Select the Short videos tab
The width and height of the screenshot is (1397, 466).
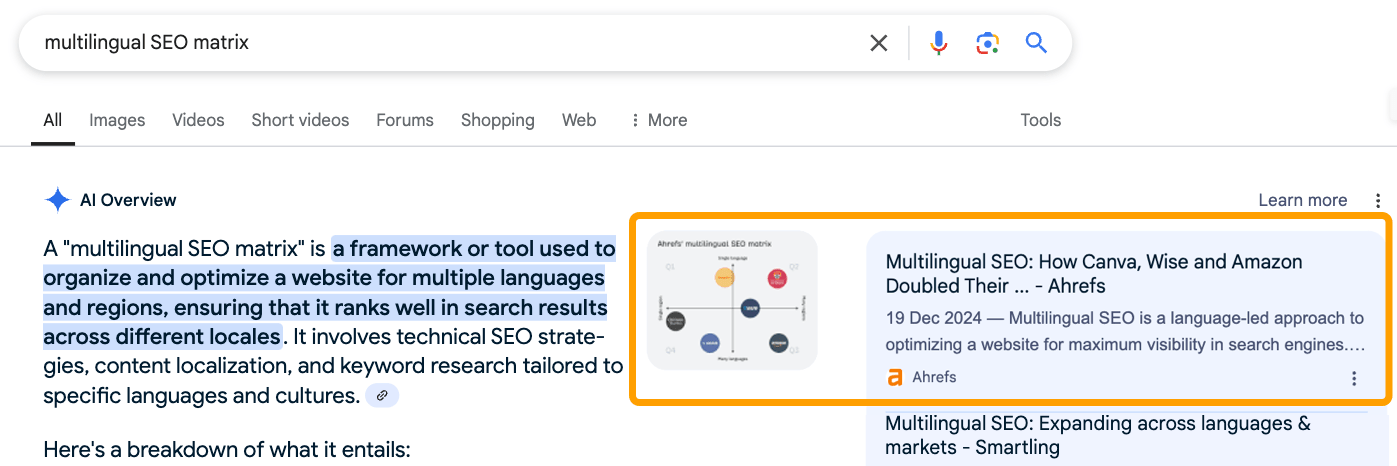click(300, 120)
